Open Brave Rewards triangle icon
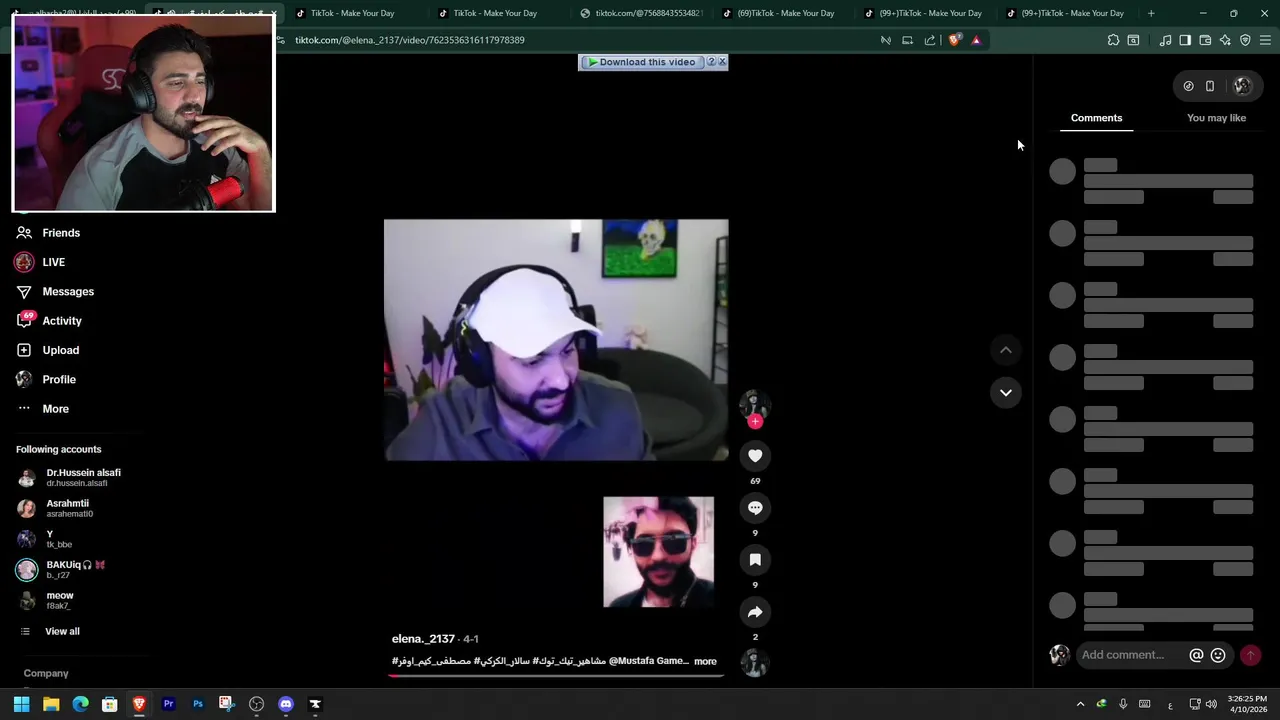 (976, 40)
